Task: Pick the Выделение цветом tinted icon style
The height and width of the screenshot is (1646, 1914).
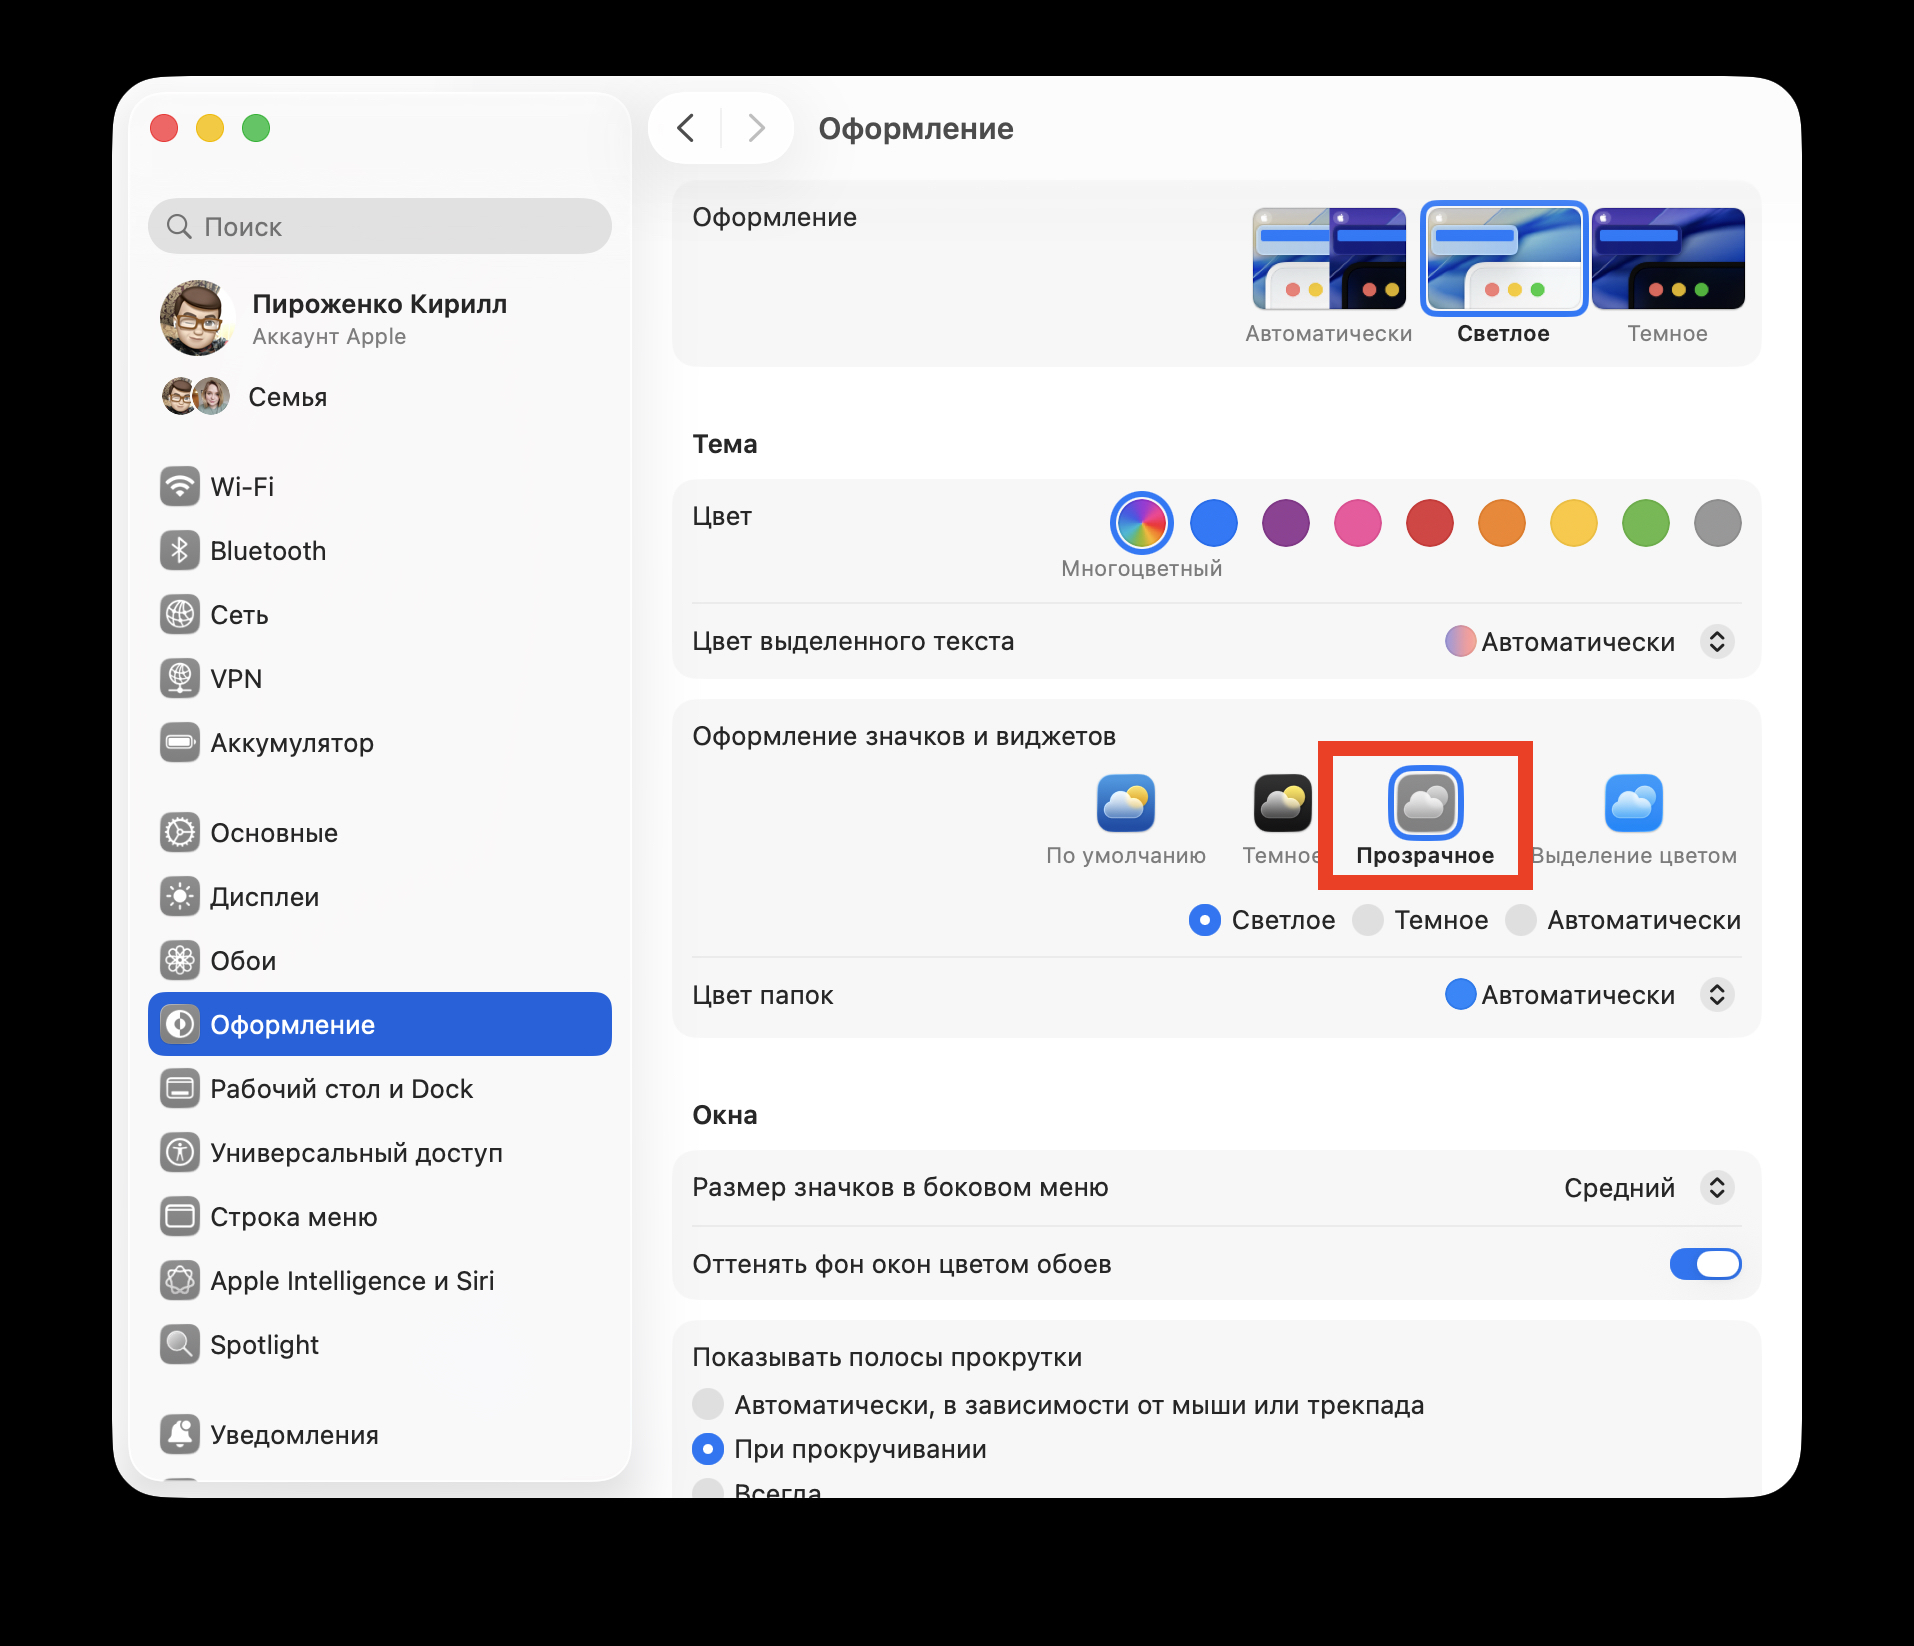Action: [x=1633, y=803]
